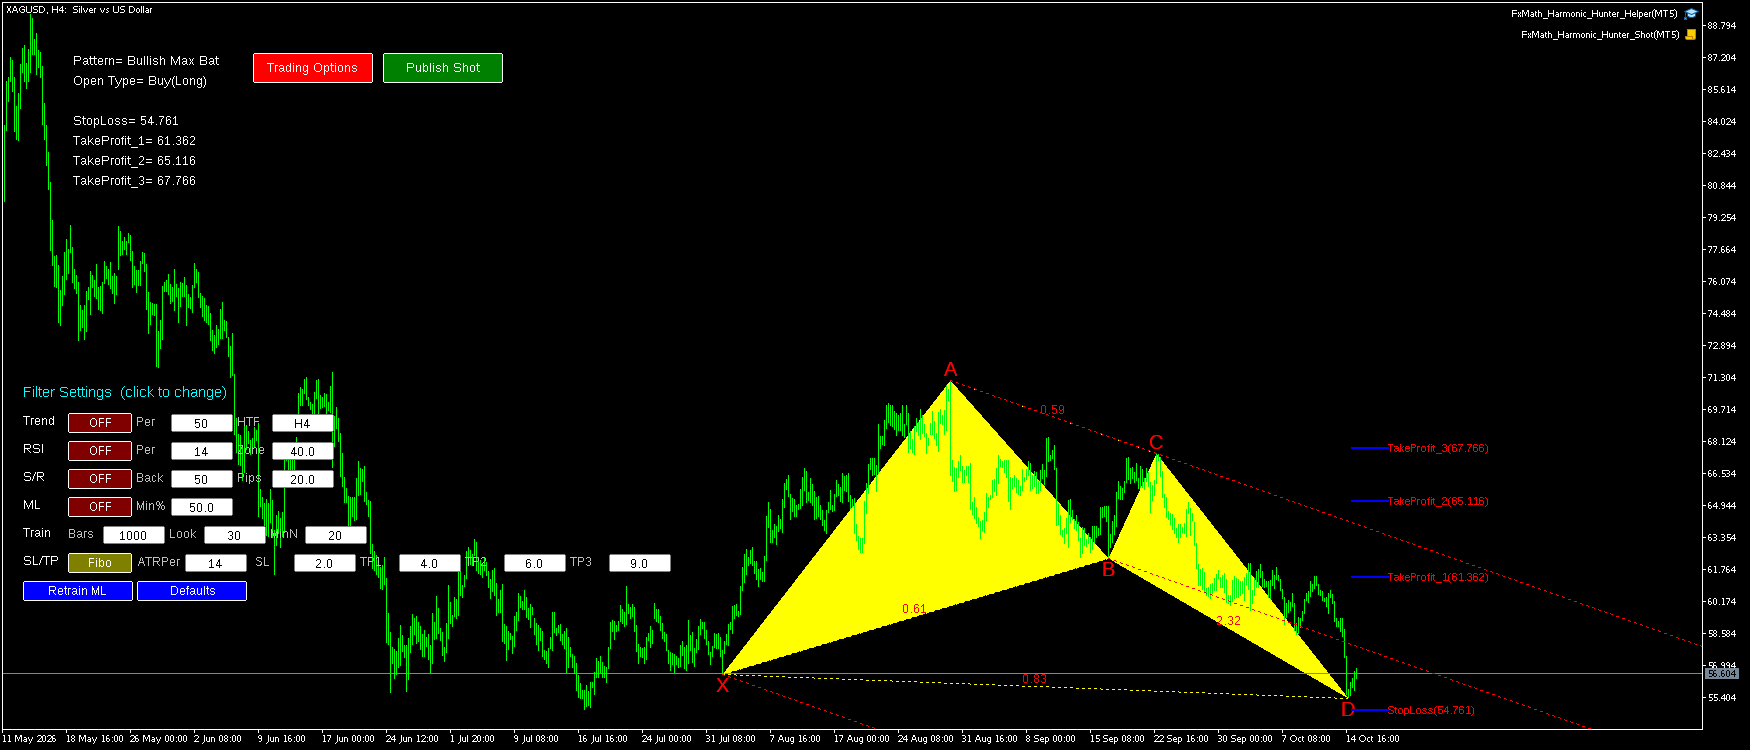Click the Open Type= Buy(Long) text
Screen dimensions: 1750x750
coord(140,81)
